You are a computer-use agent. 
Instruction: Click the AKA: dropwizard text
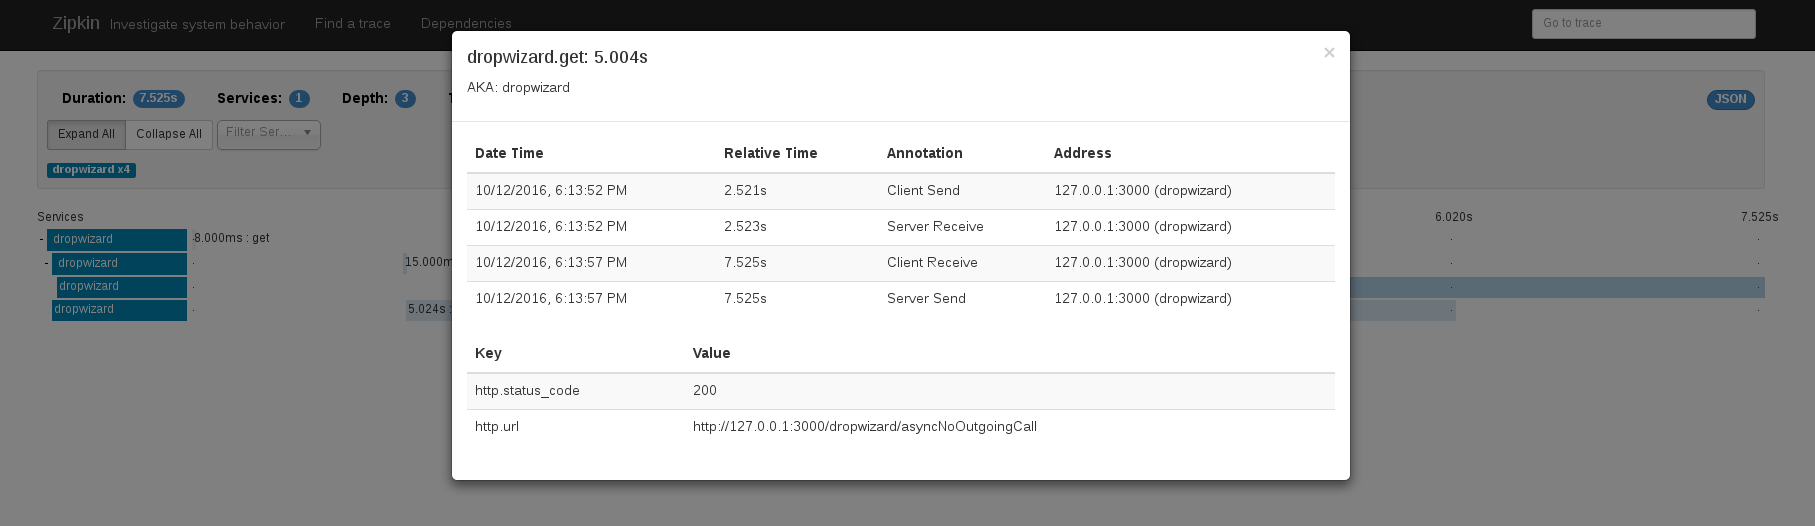tap(518, 88)
